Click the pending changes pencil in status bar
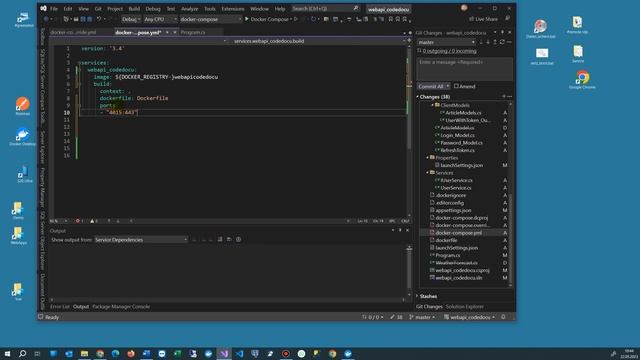Viewport: 640px width, 360px height. click(x=396, y=317)
